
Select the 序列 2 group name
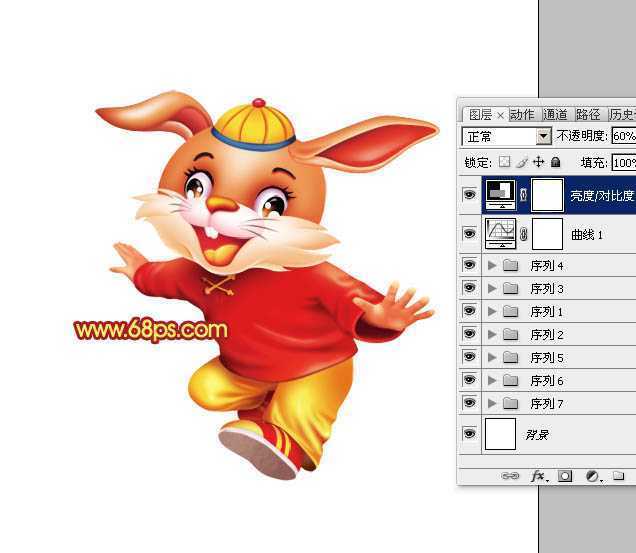tap(547, 335)
